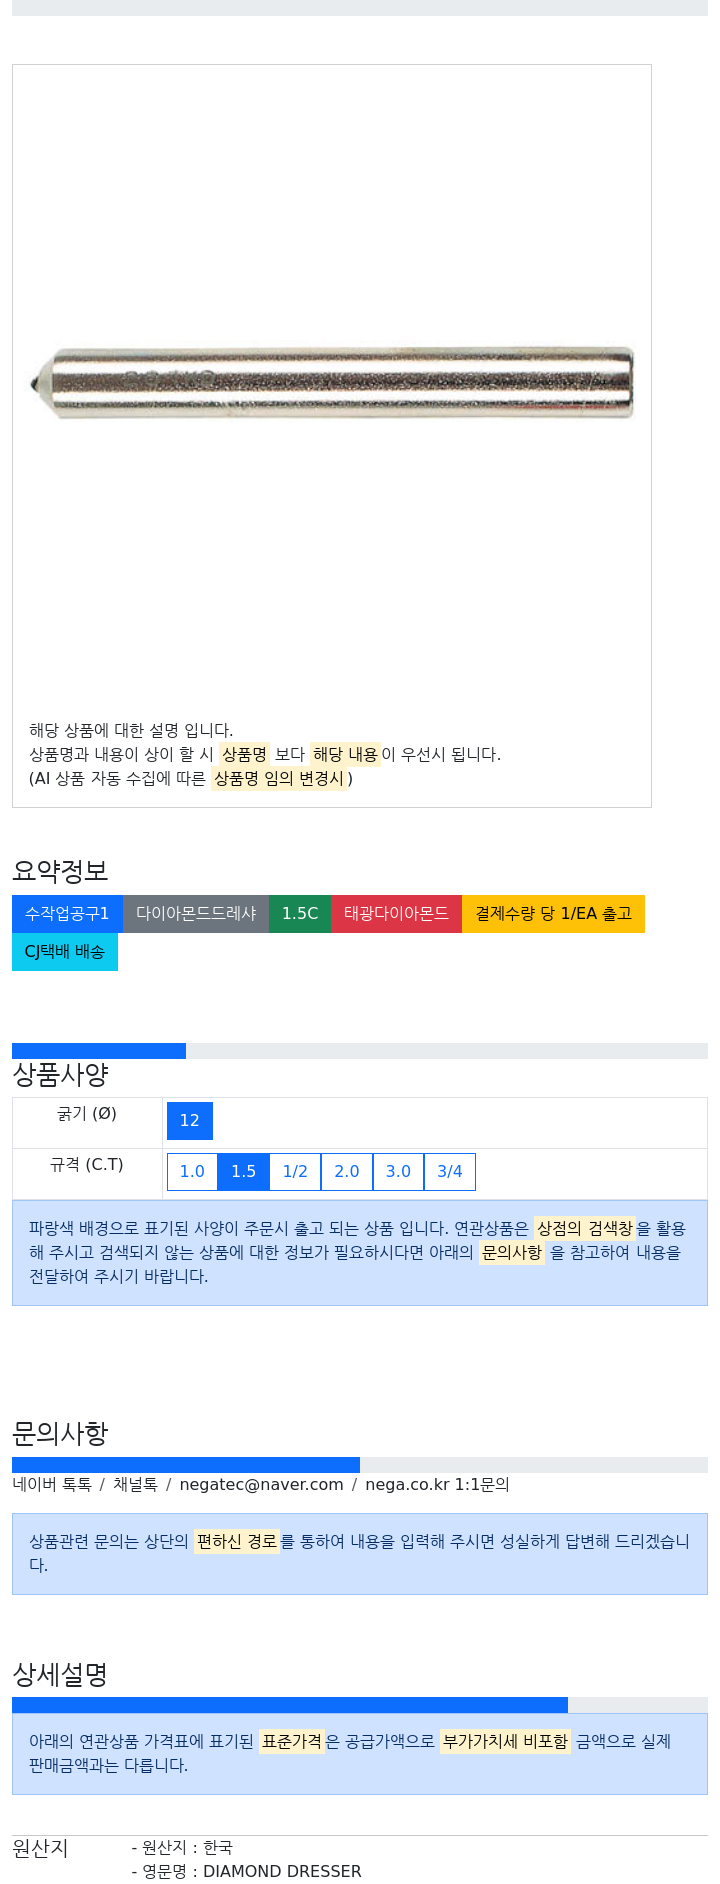Select the 수작업공구1 category tag

coord(67,914)
